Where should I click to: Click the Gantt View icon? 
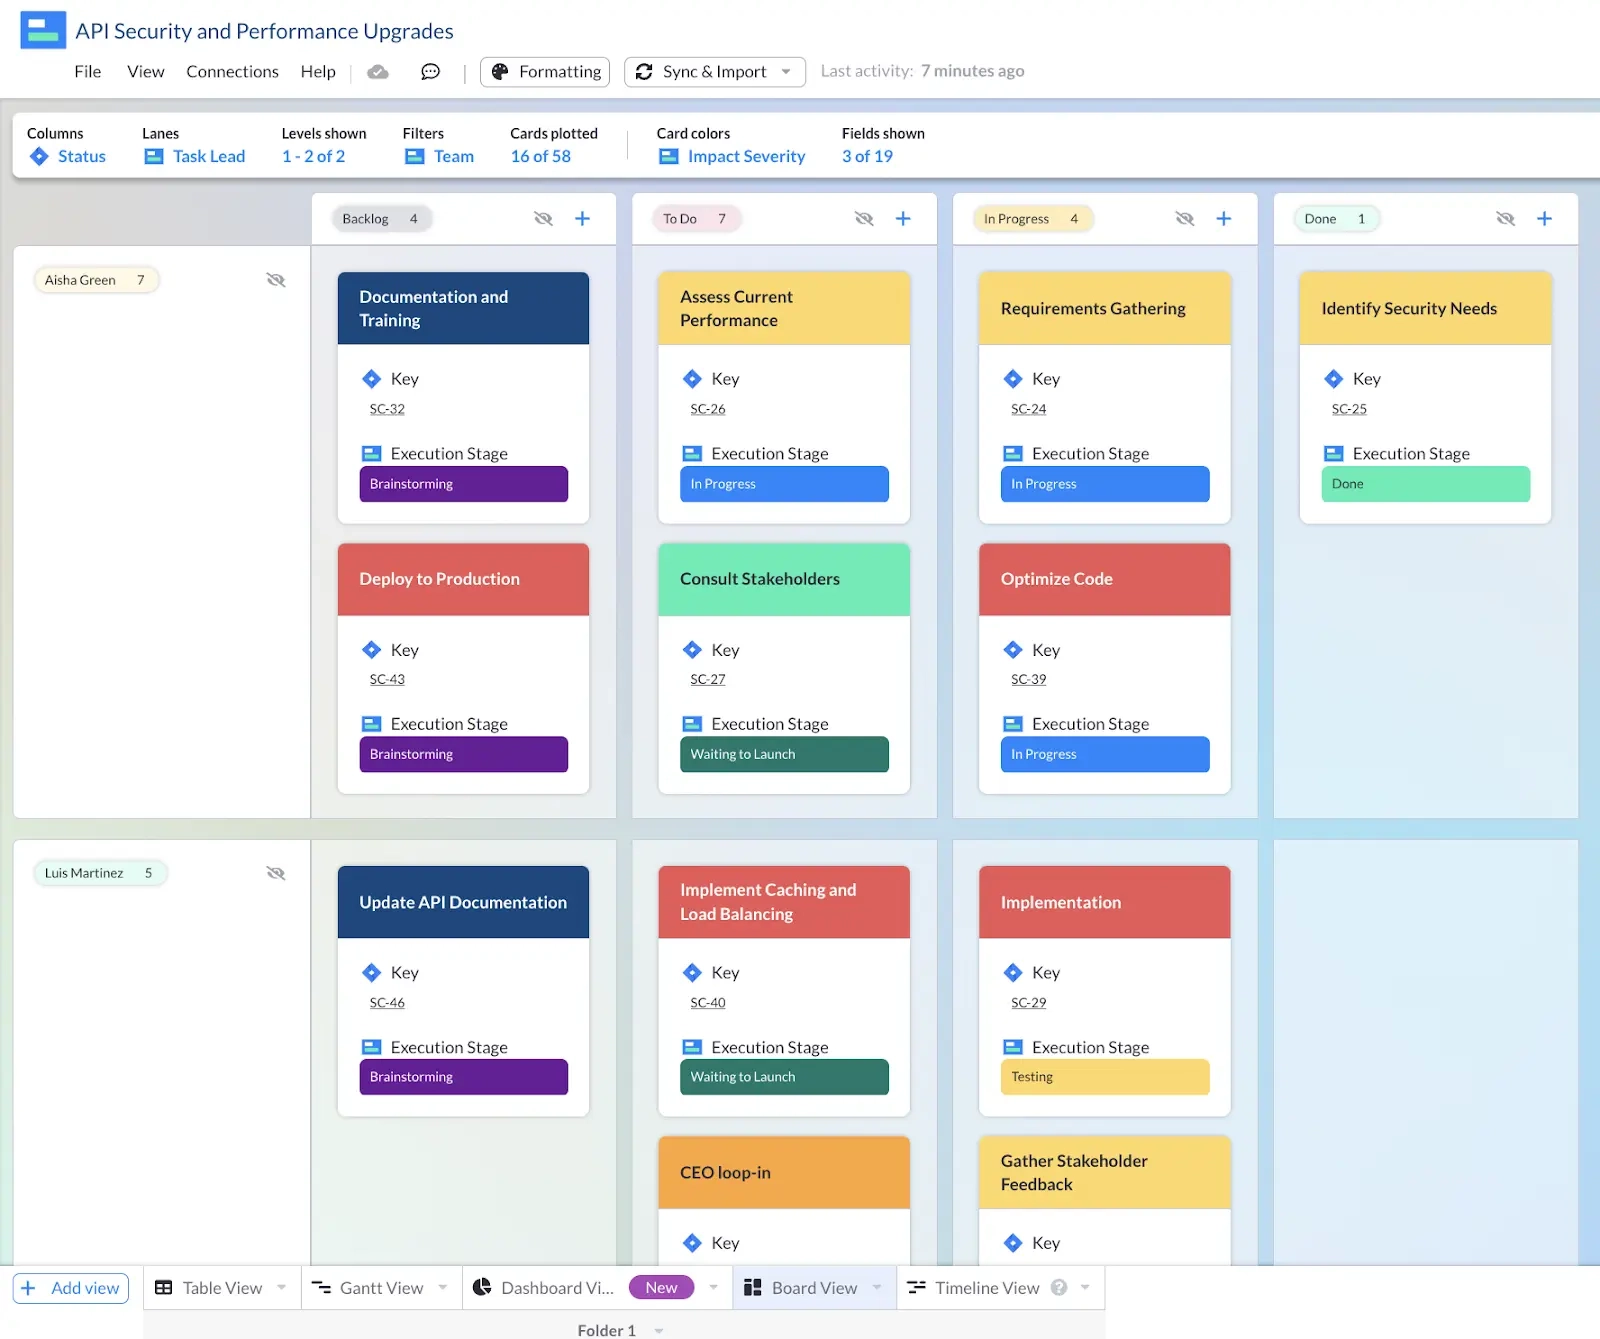[x=322, y=1287]
